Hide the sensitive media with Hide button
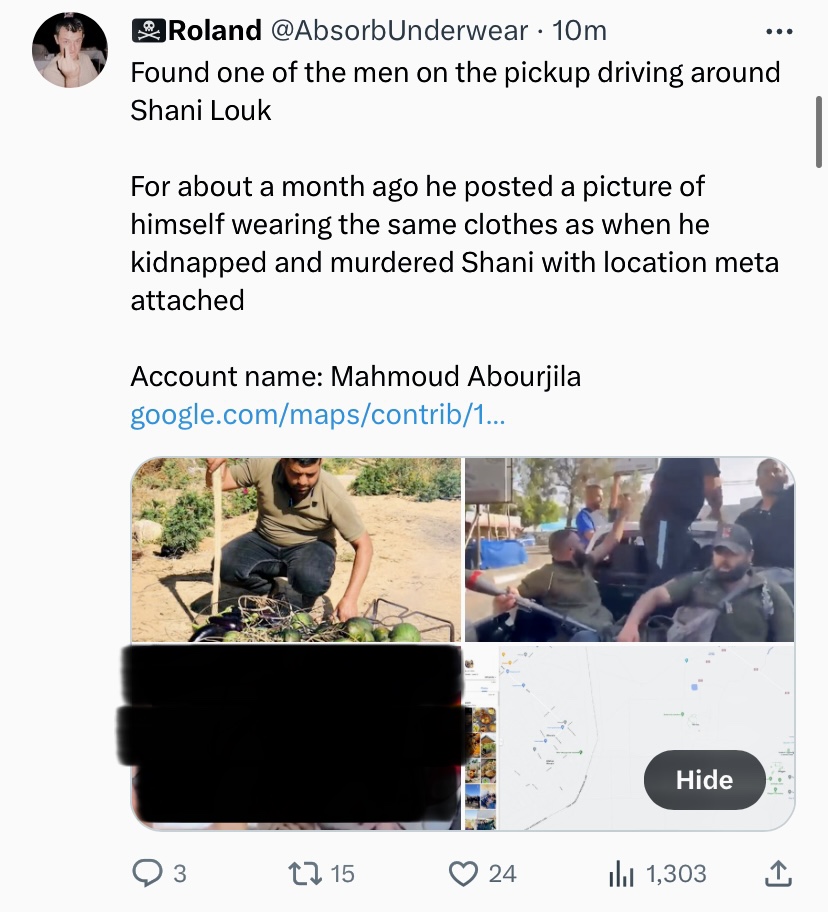The image size is (828, 912). click(x=704, y=780)
